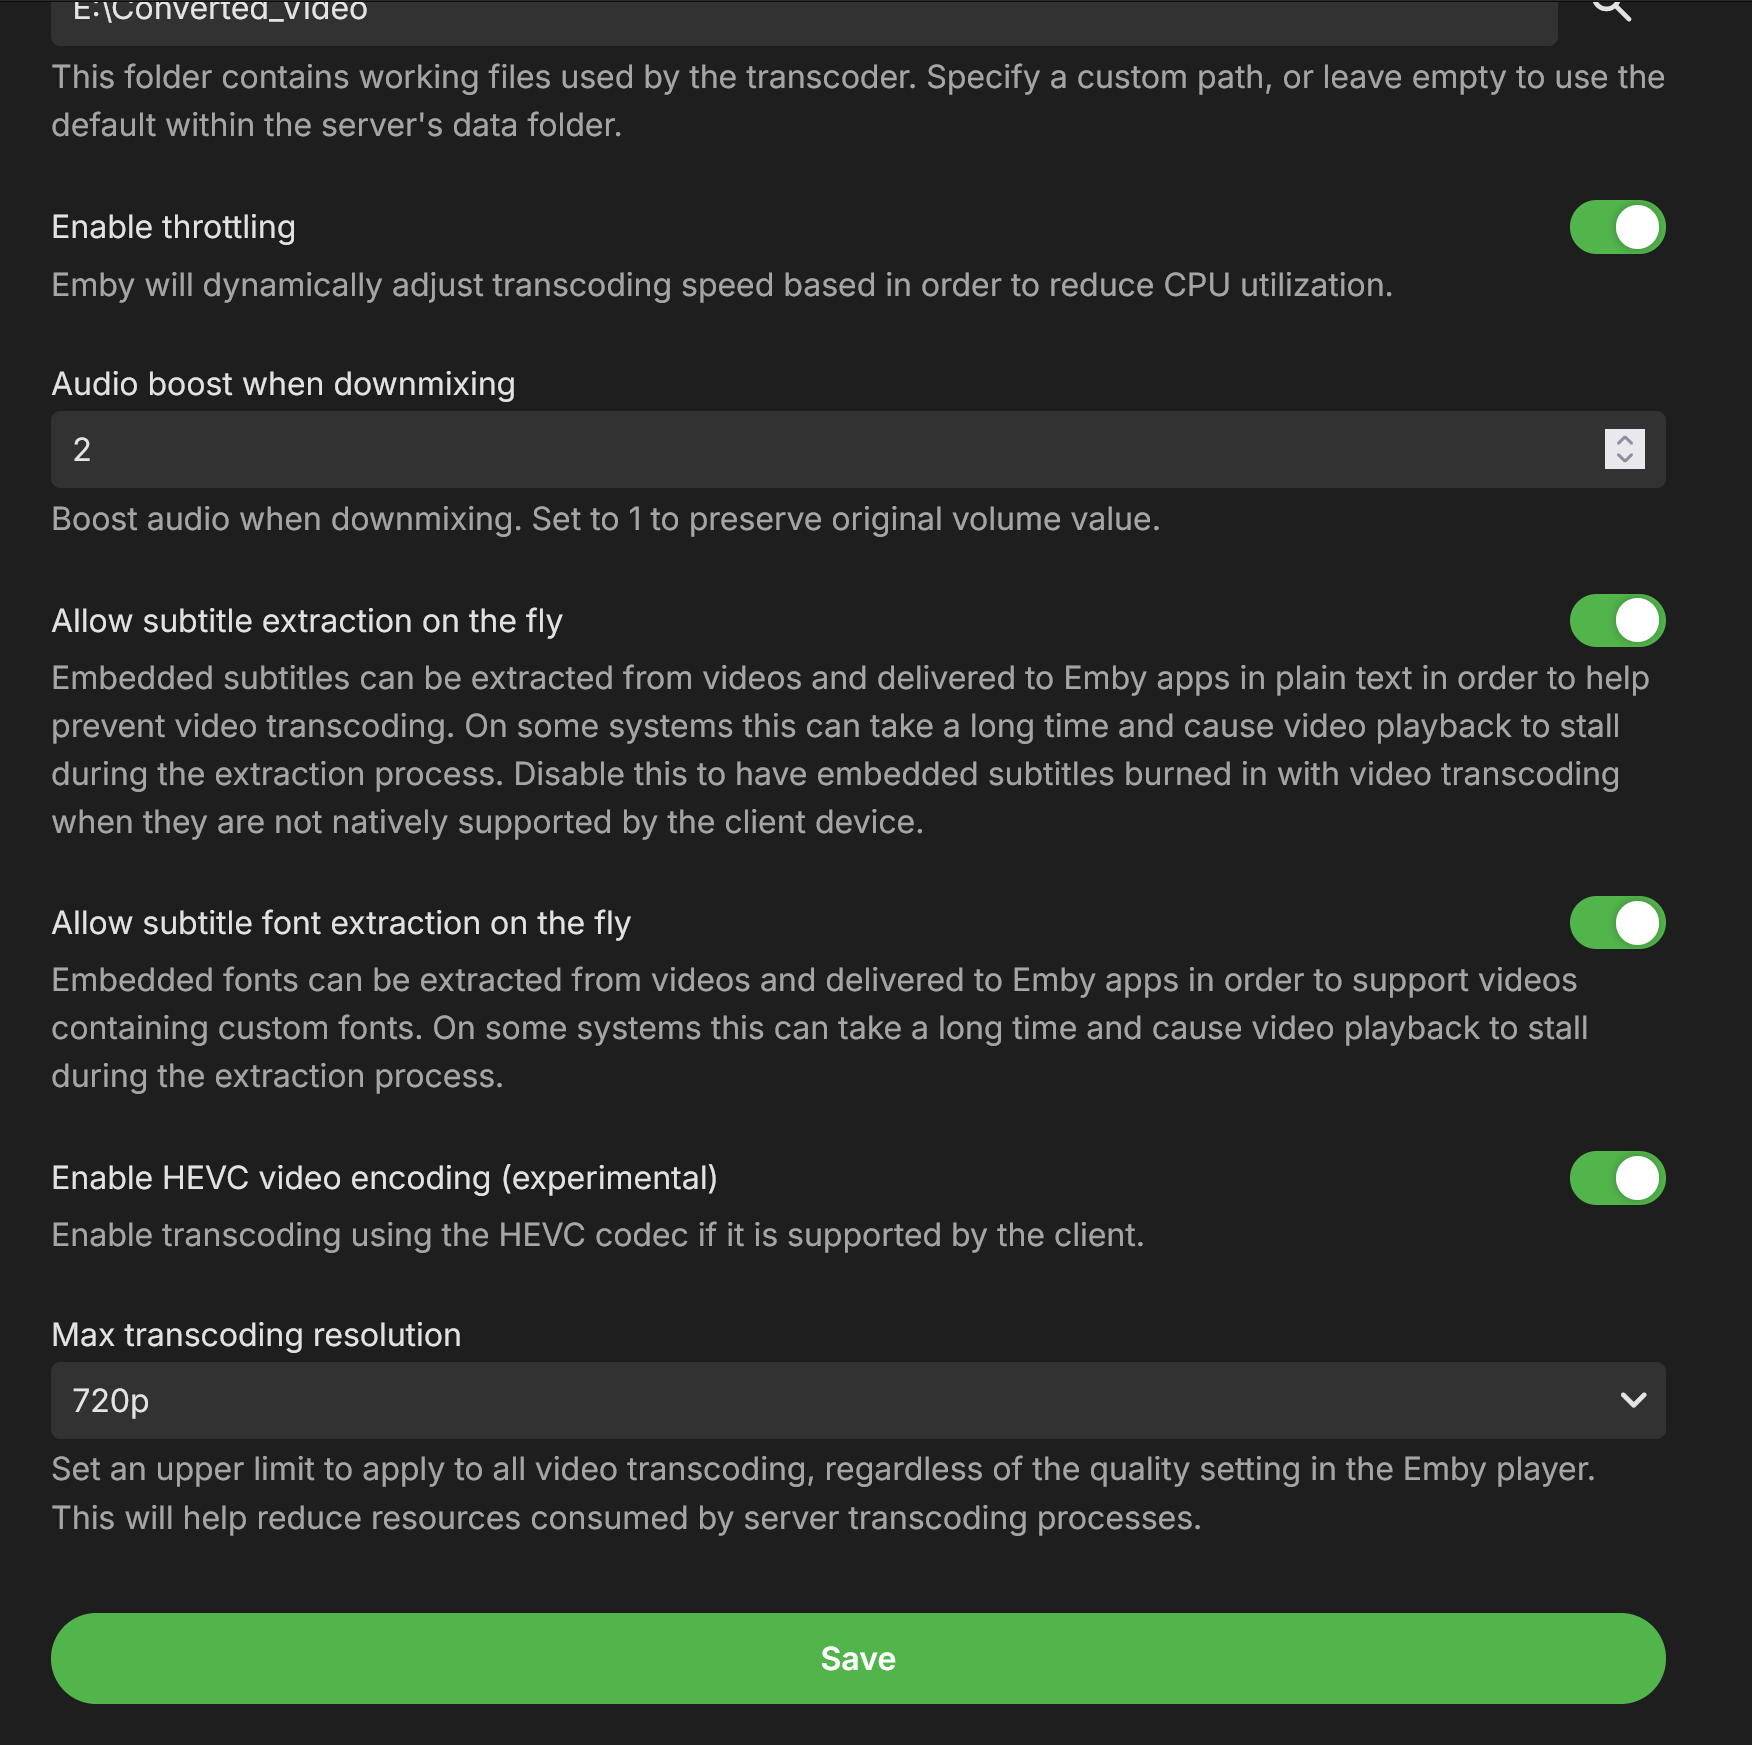Switch off HEVC video encoding toggle

1617,1179
